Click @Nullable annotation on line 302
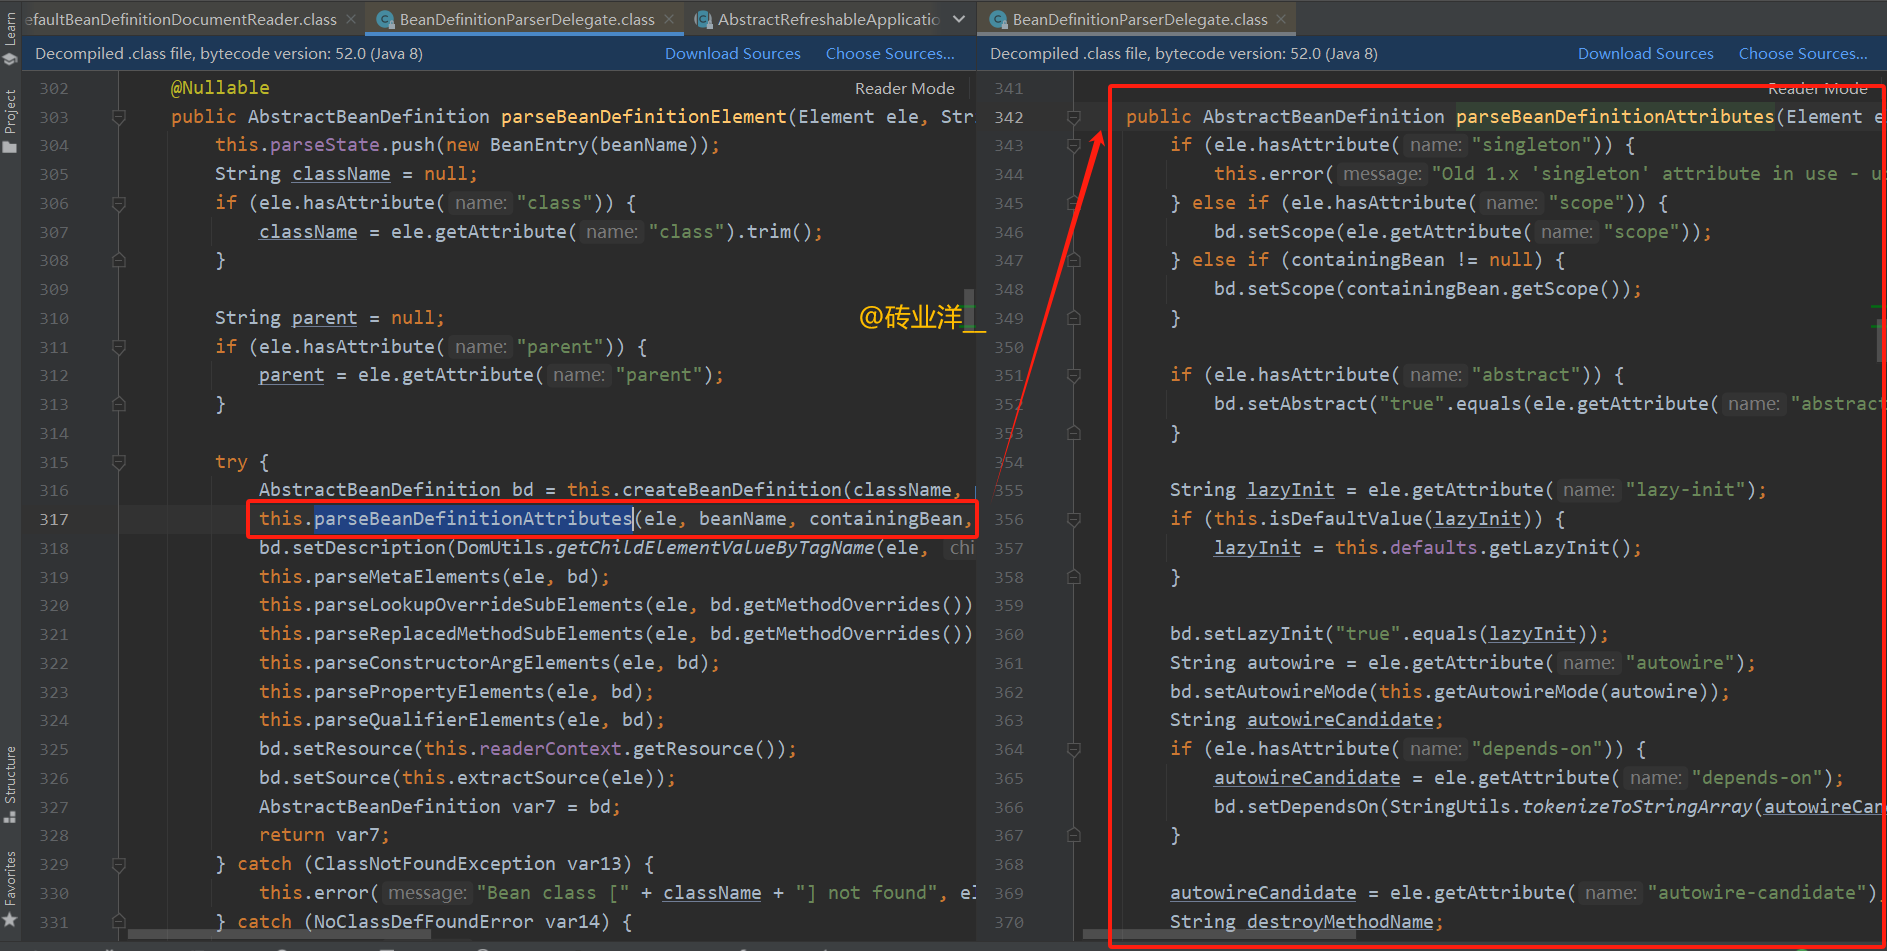 (x=220, y=88)
